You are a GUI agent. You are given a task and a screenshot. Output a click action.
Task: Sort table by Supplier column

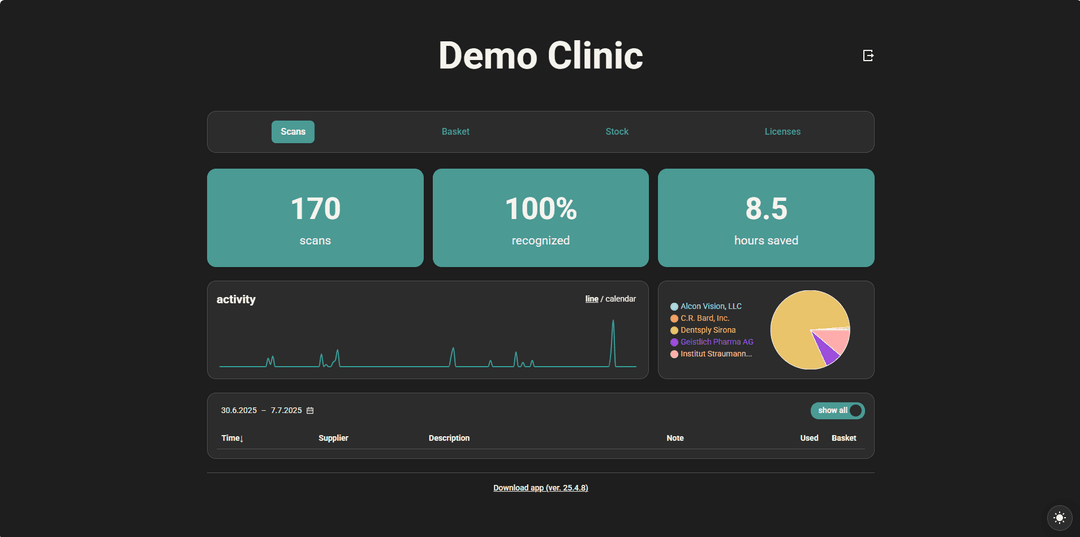(333, 439)
